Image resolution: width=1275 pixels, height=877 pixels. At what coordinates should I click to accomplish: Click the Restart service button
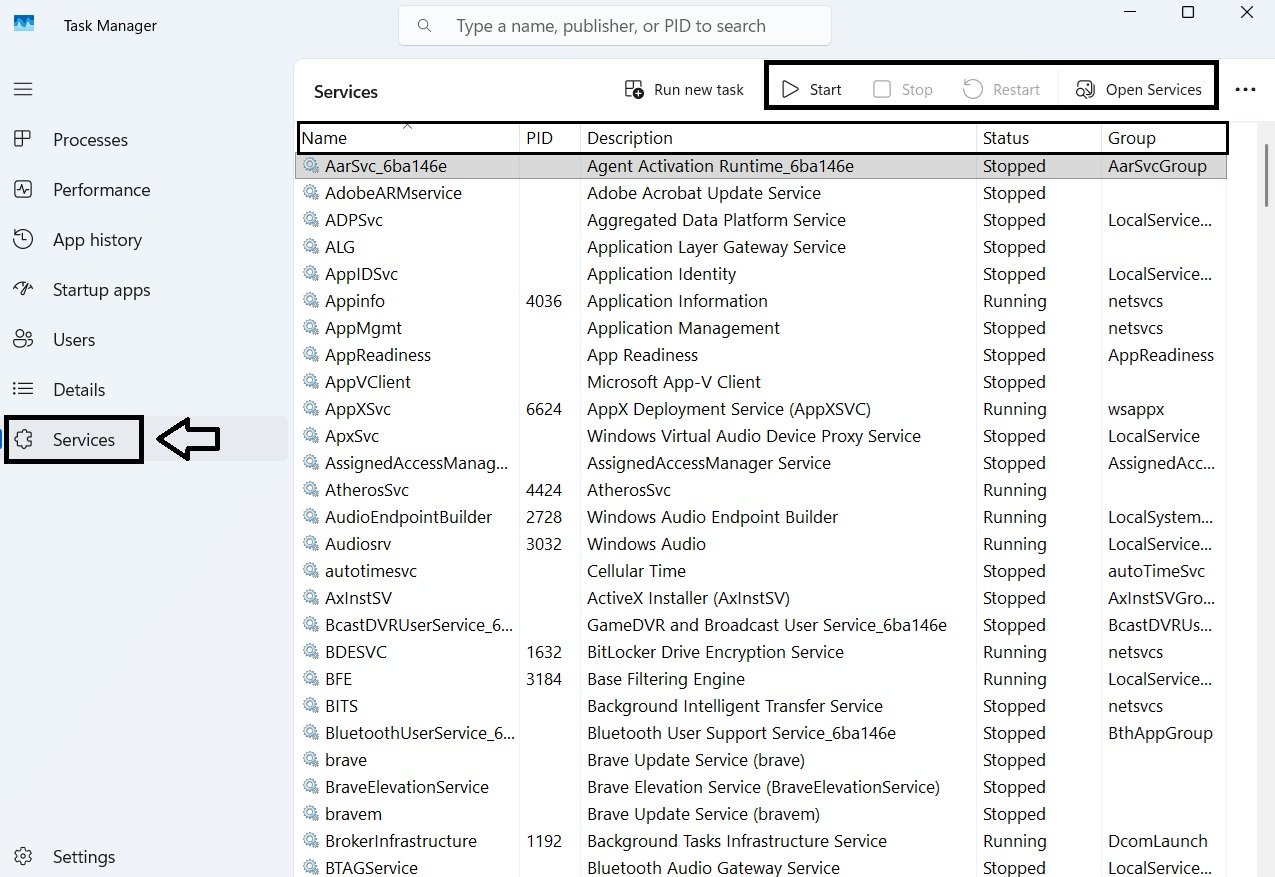[x=1002, y=89]
